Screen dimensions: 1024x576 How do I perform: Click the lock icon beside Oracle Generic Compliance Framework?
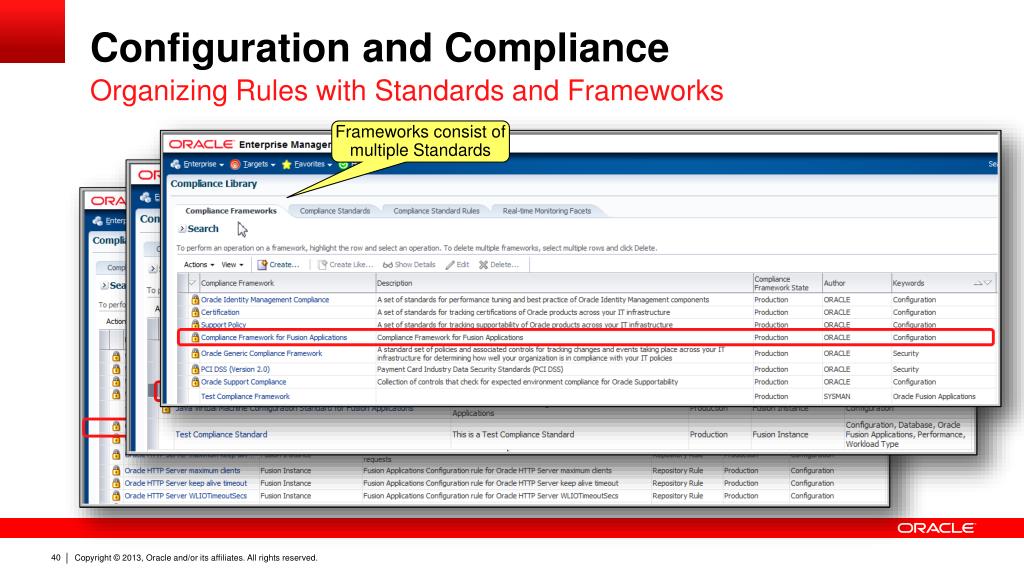tap(195, 353)
